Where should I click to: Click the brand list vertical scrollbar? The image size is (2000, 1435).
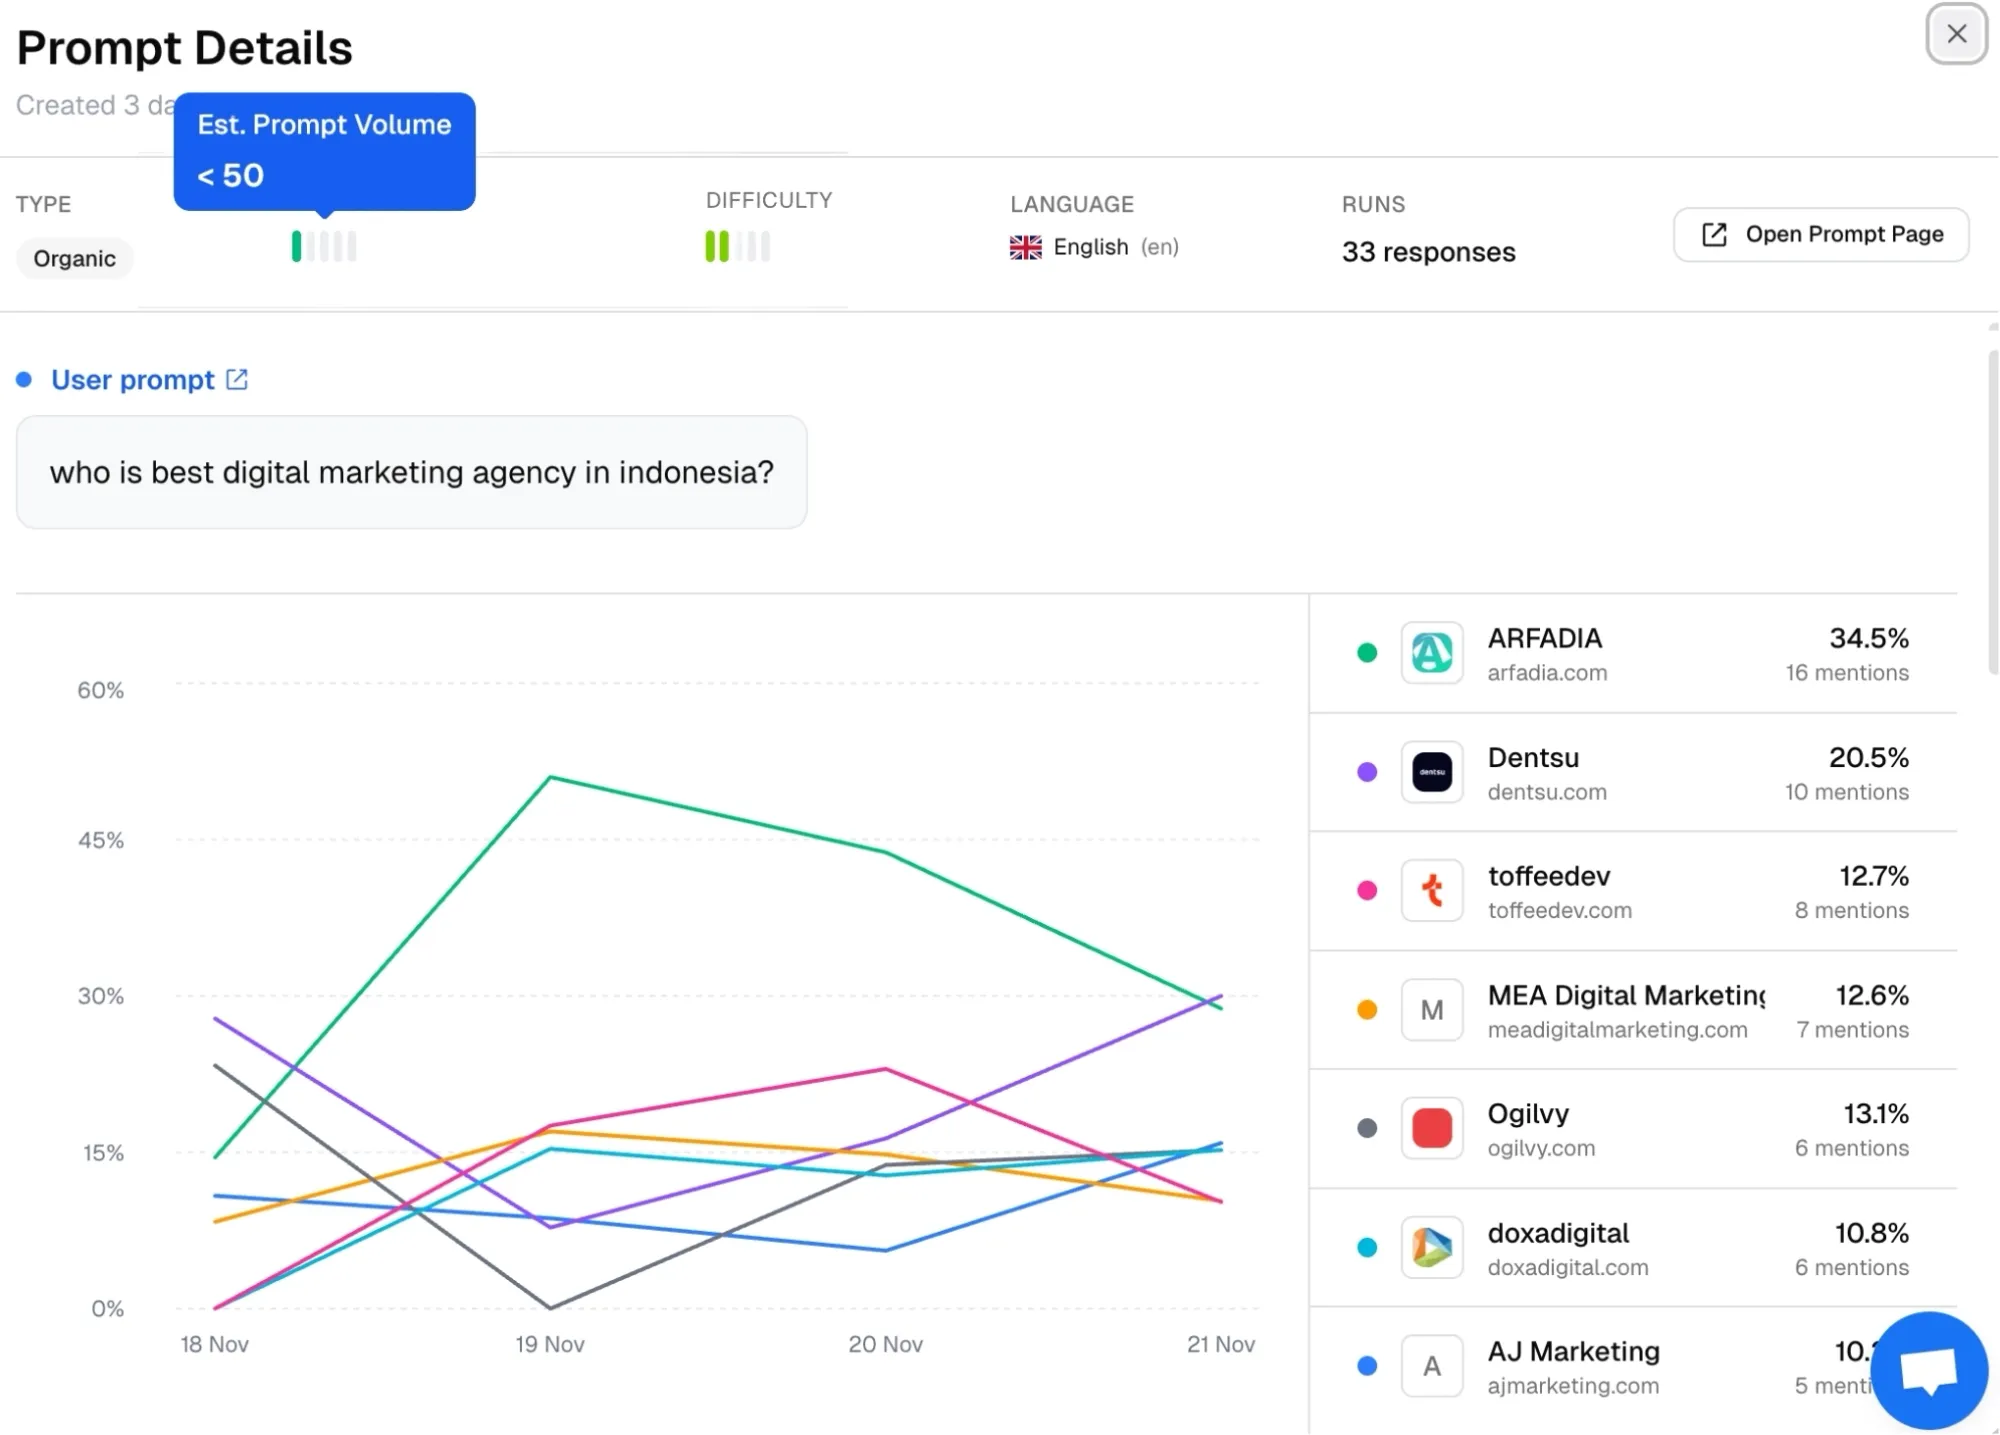tap(1992, 510)
